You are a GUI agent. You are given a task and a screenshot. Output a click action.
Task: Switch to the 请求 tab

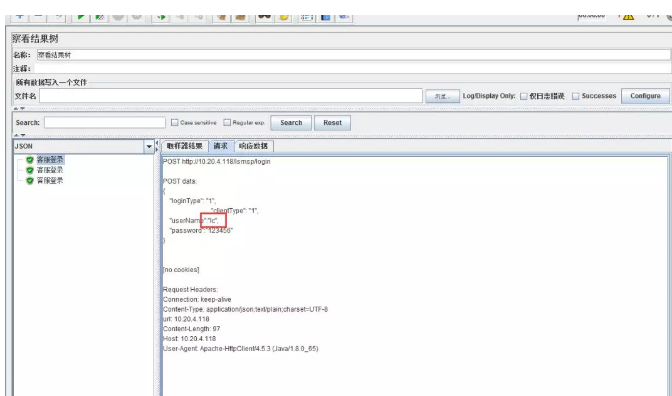[x=221, y=146]
